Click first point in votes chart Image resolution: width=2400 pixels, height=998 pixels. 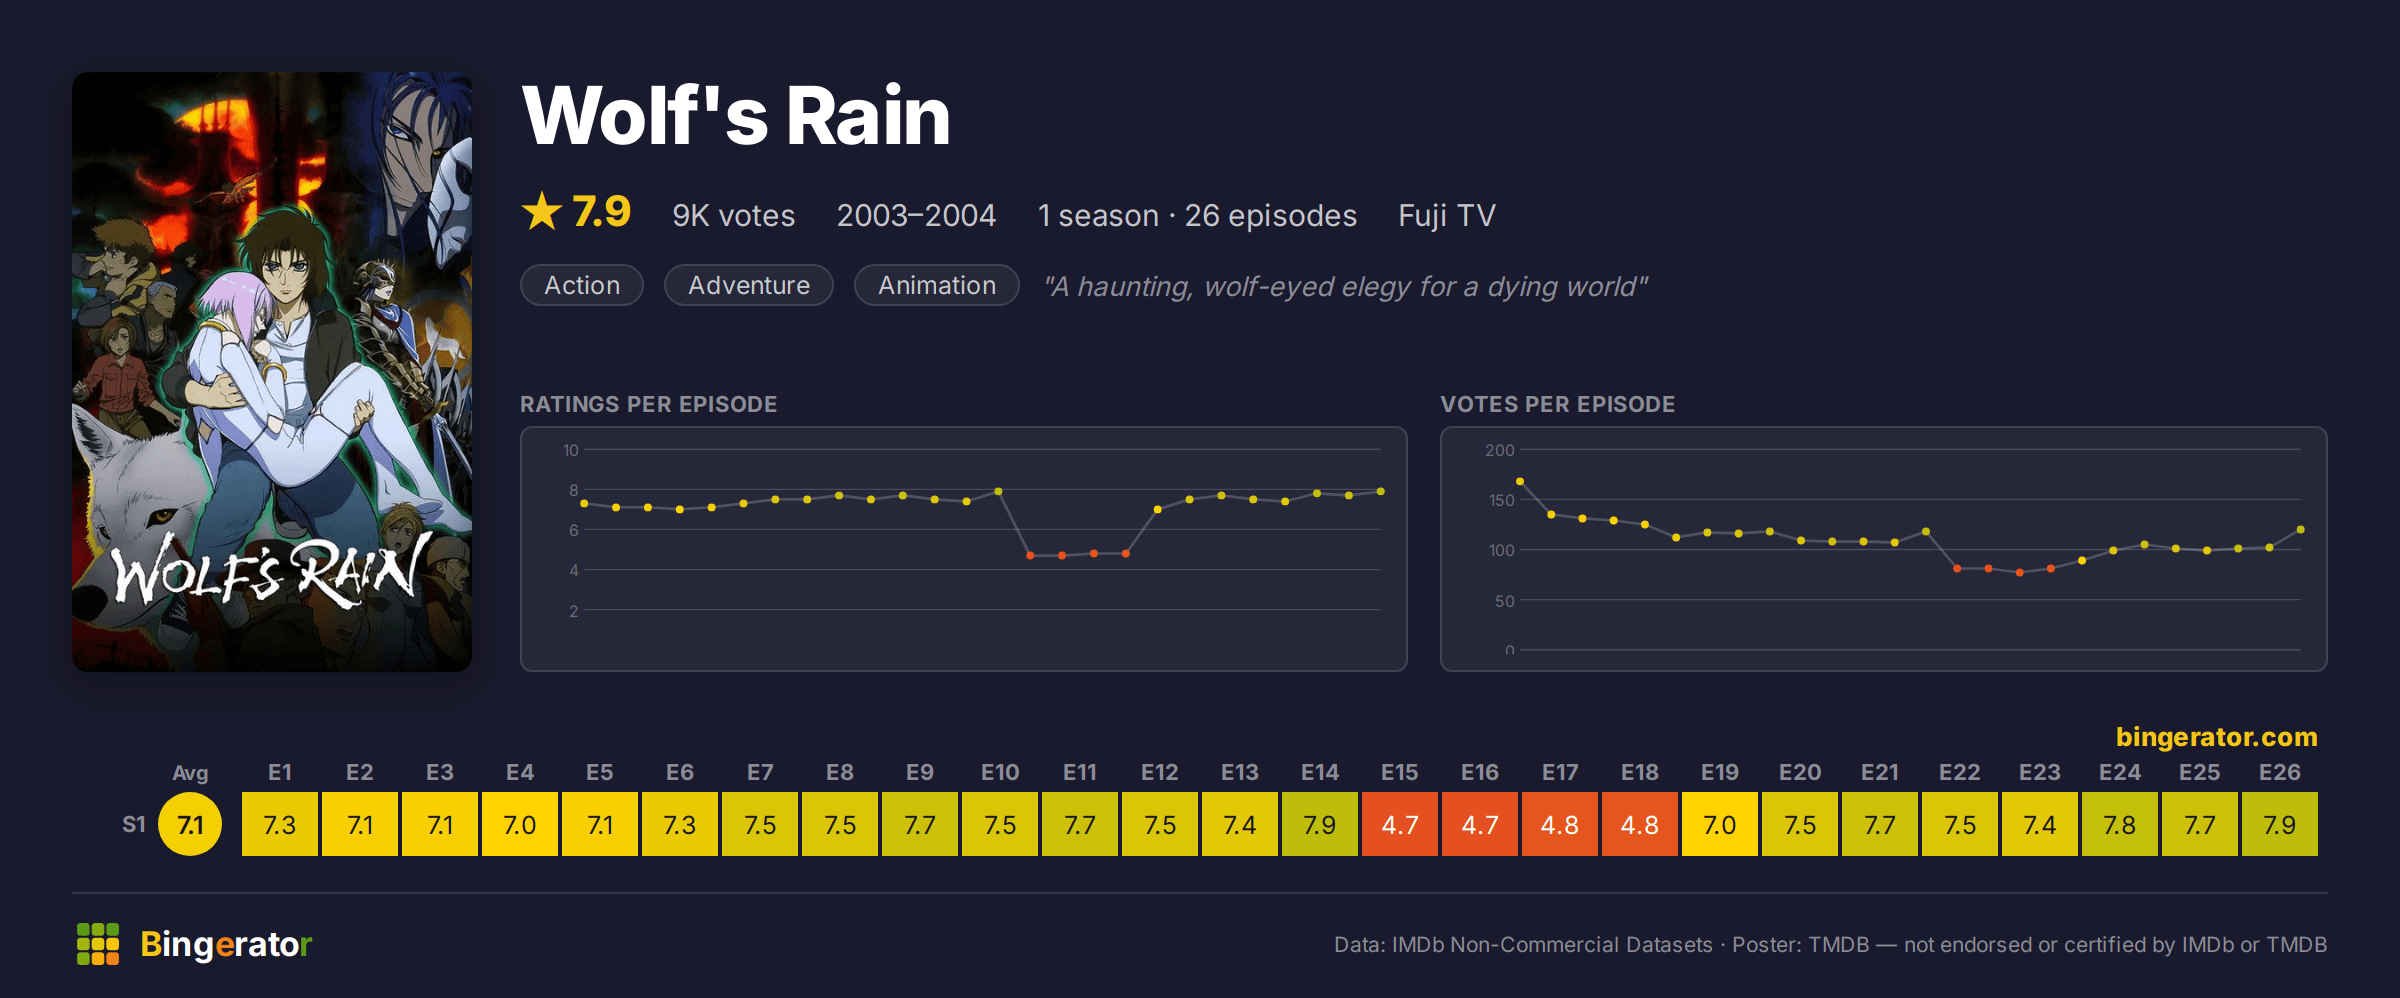(1520, 481)
